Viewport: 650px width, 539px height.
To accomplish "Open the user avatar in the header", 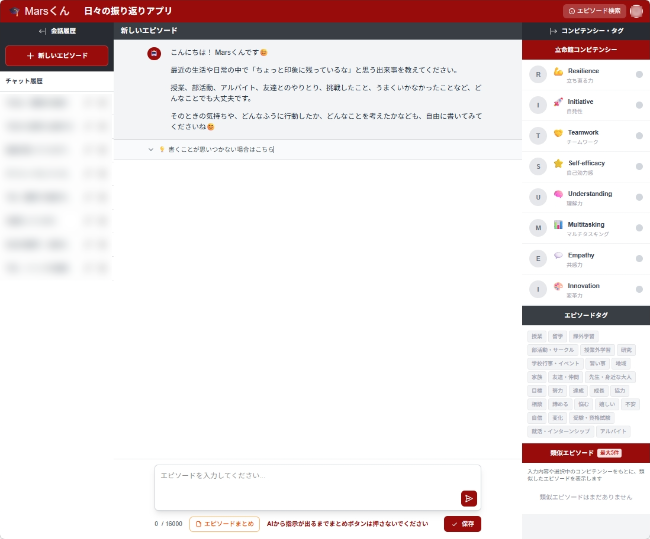I will tap(637, 11).
